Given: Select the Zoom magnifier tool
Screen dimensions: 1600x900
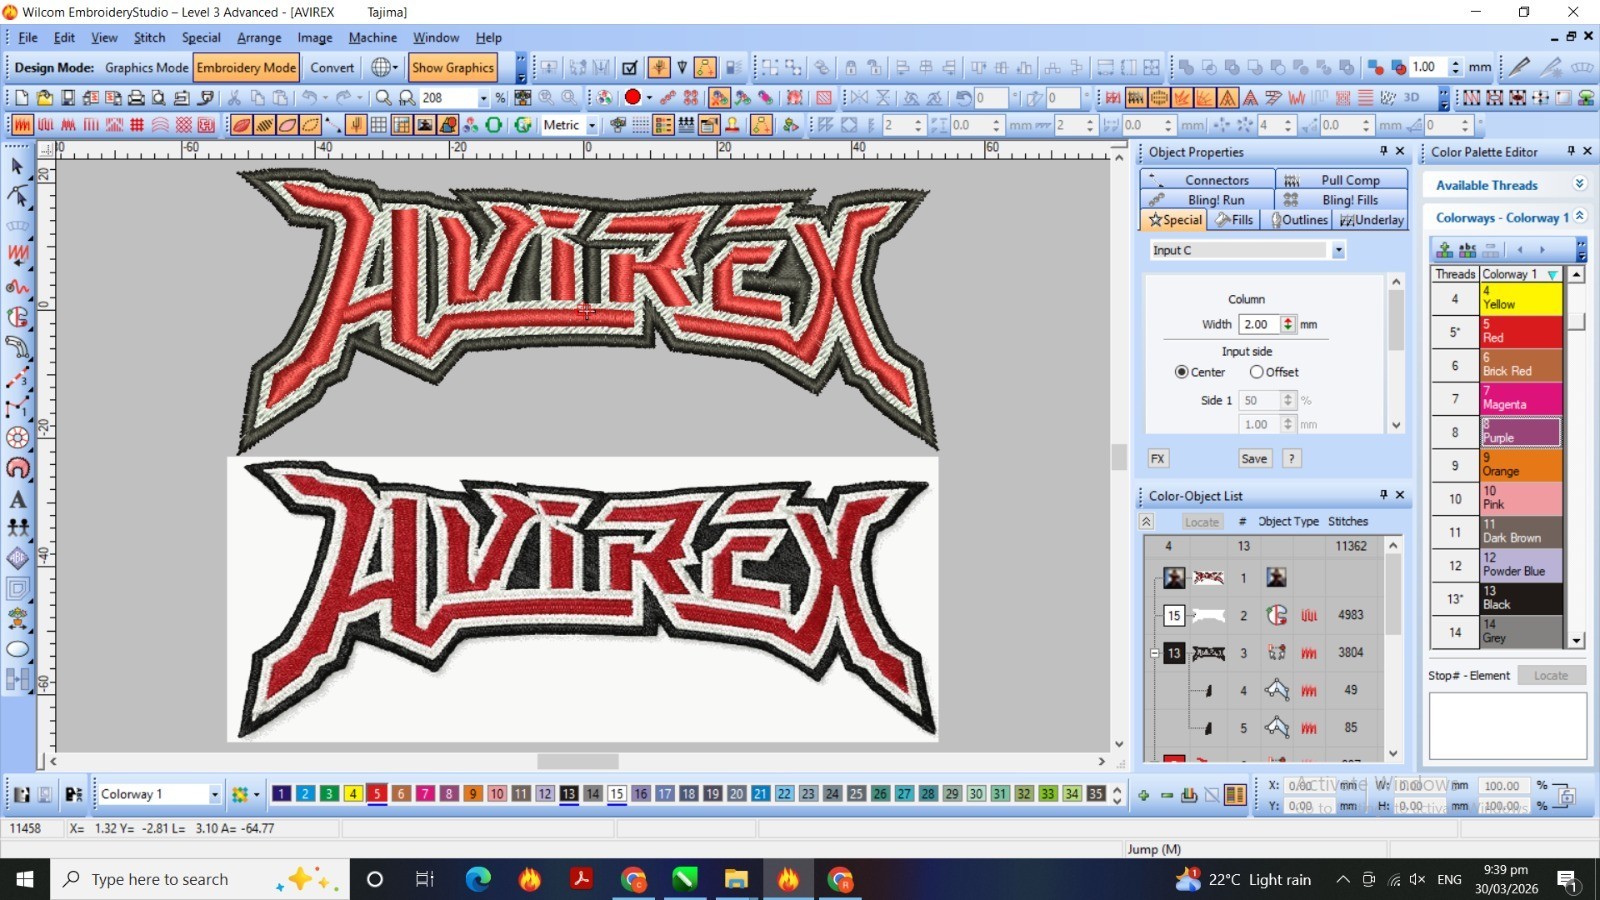Looking at the screenshot, I should [x=383, y=97].
